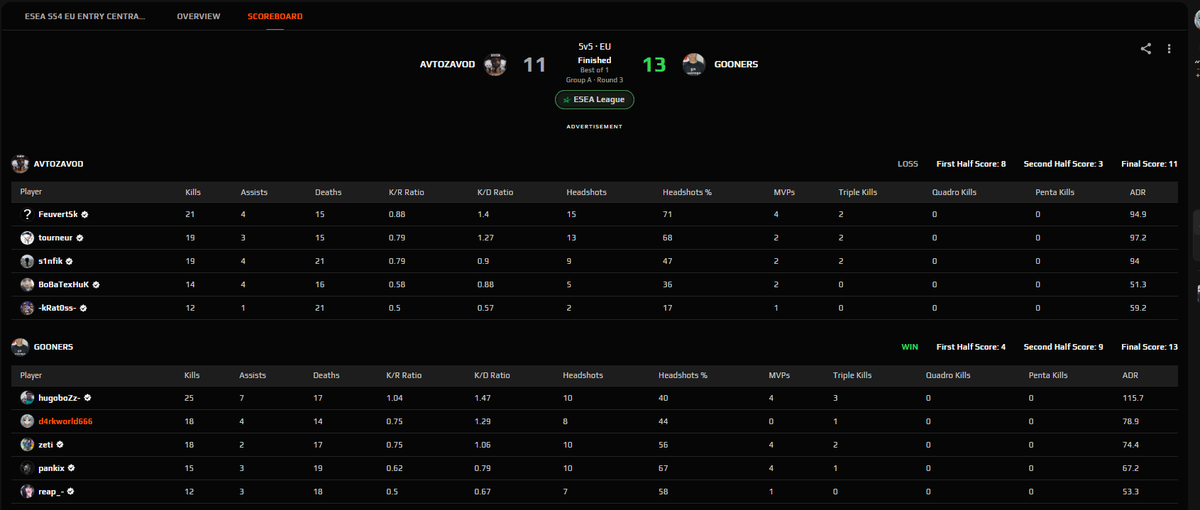
Task: Open GOONERS team name in match header
Action: [736, 64]
